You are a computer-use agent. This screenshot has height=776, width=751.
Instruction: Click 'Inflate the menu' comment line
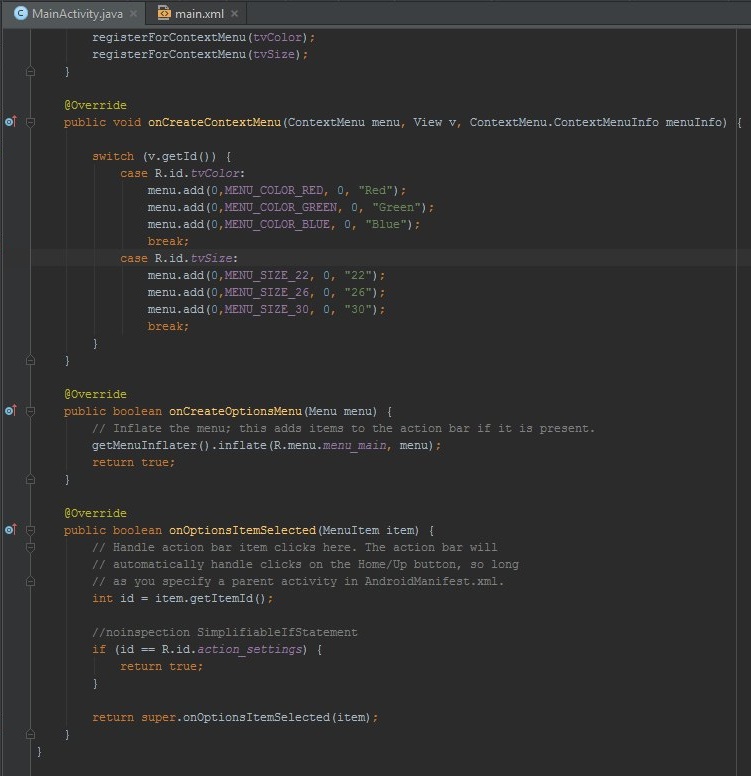click(343, 428)
